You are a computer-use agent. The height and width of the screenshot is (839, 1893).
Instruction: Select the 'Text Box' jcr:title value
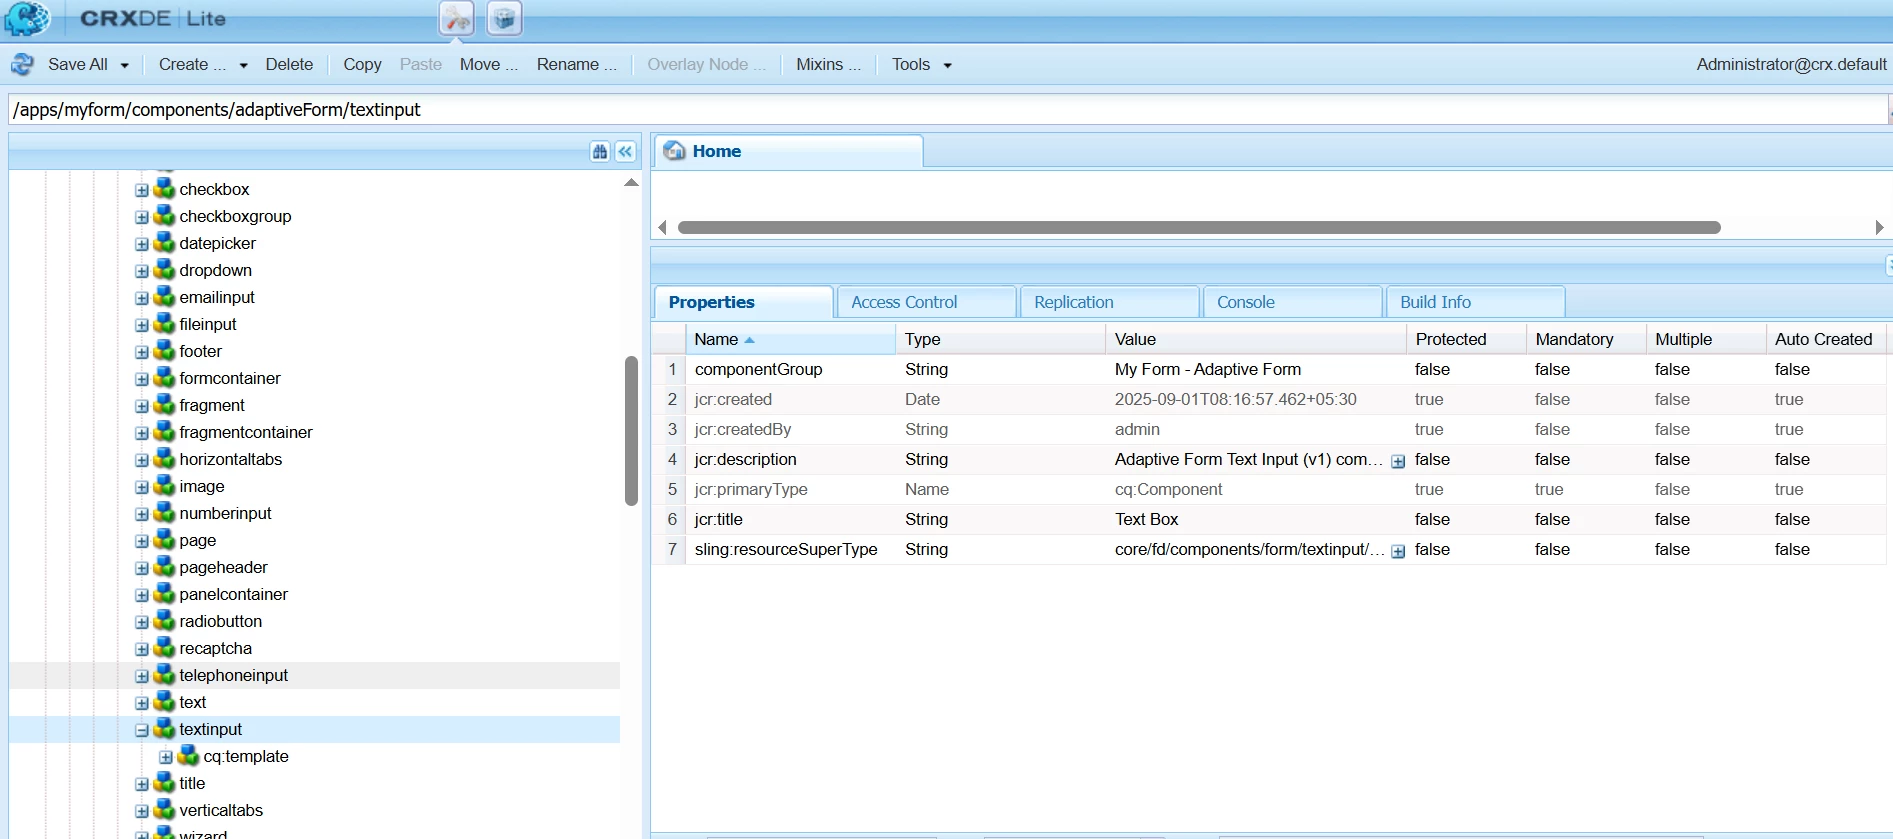click(1147, 519)
